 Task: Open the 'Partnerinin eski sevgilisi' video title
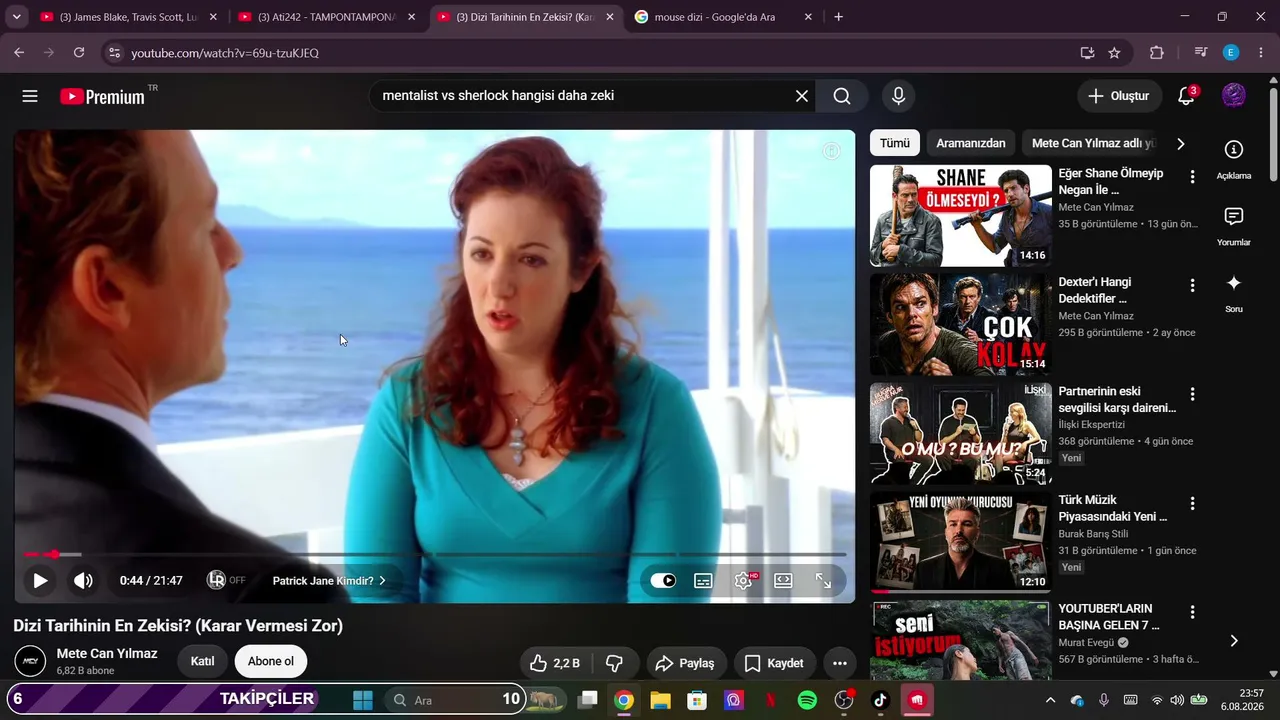coord(1117,399)
